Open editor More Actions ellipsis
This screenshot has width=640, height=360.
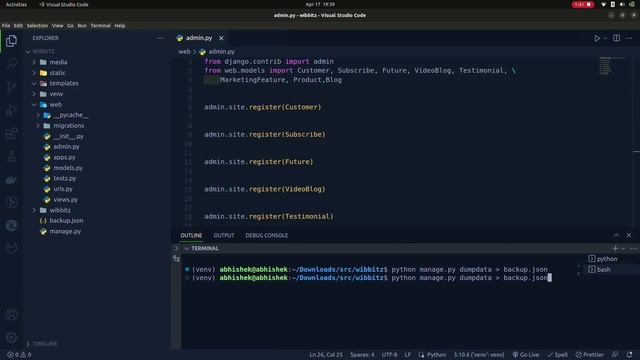(629, 38)
